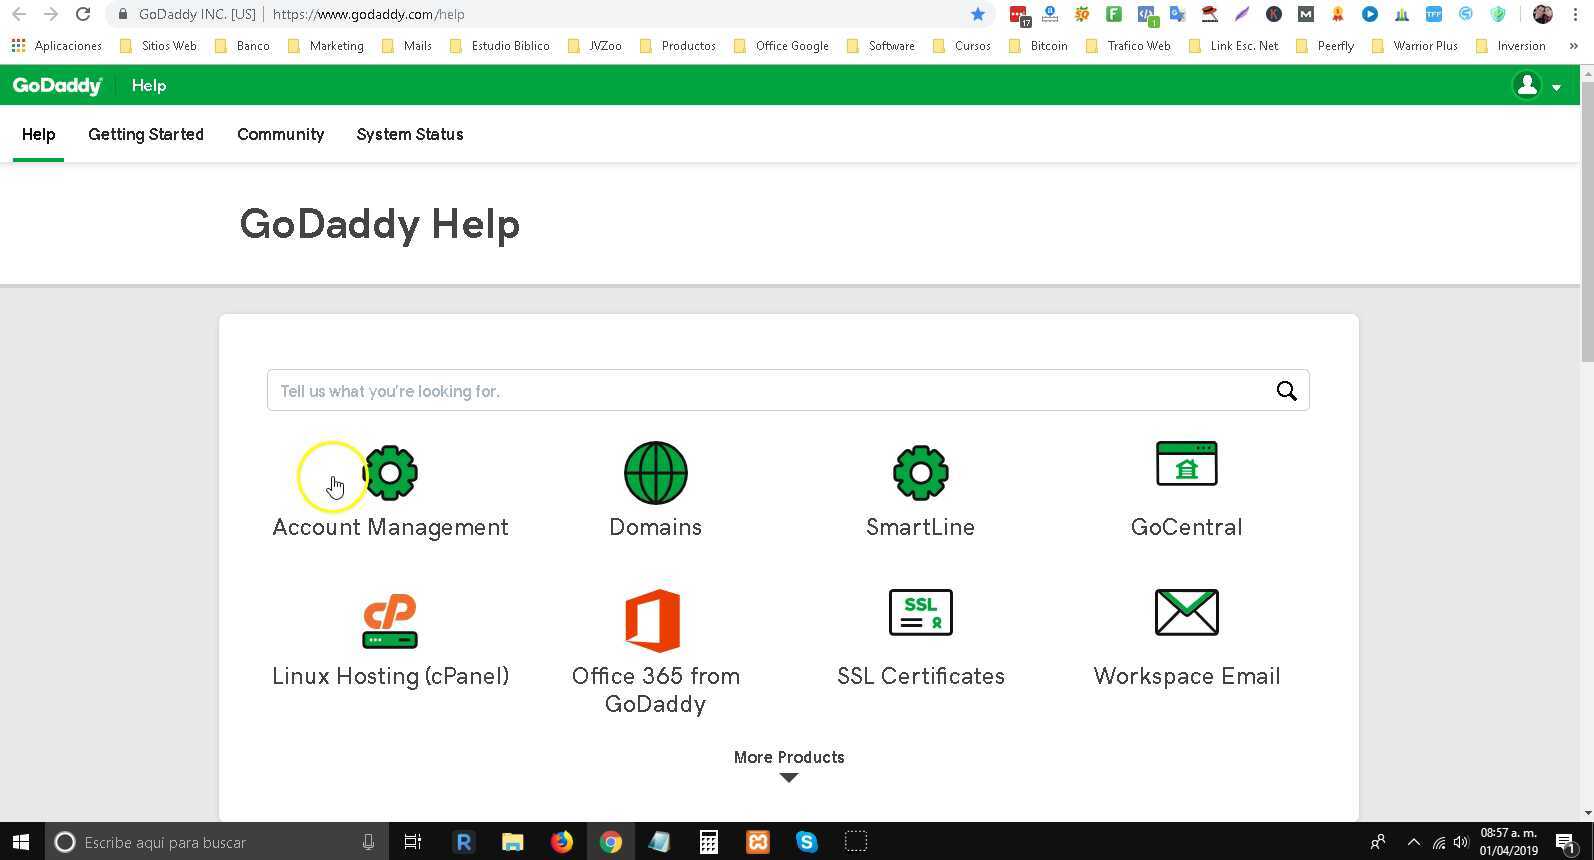Click the GoDaddy logo link

tap(57, 86)
